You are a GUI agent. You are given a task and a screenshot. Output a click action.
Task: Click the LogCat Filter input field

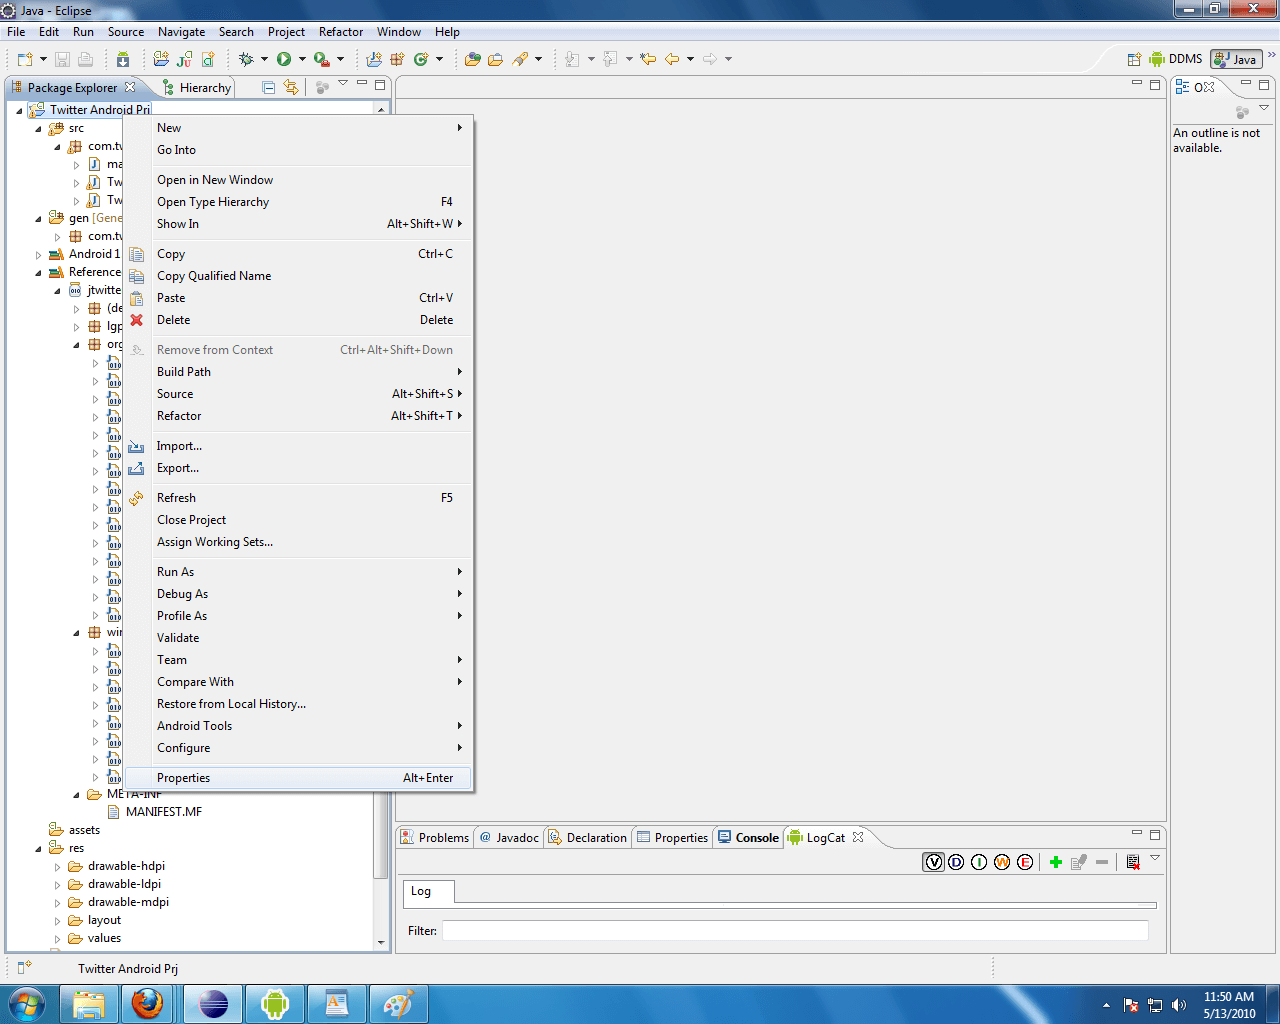pyautogui.click(x=795, y=931)
